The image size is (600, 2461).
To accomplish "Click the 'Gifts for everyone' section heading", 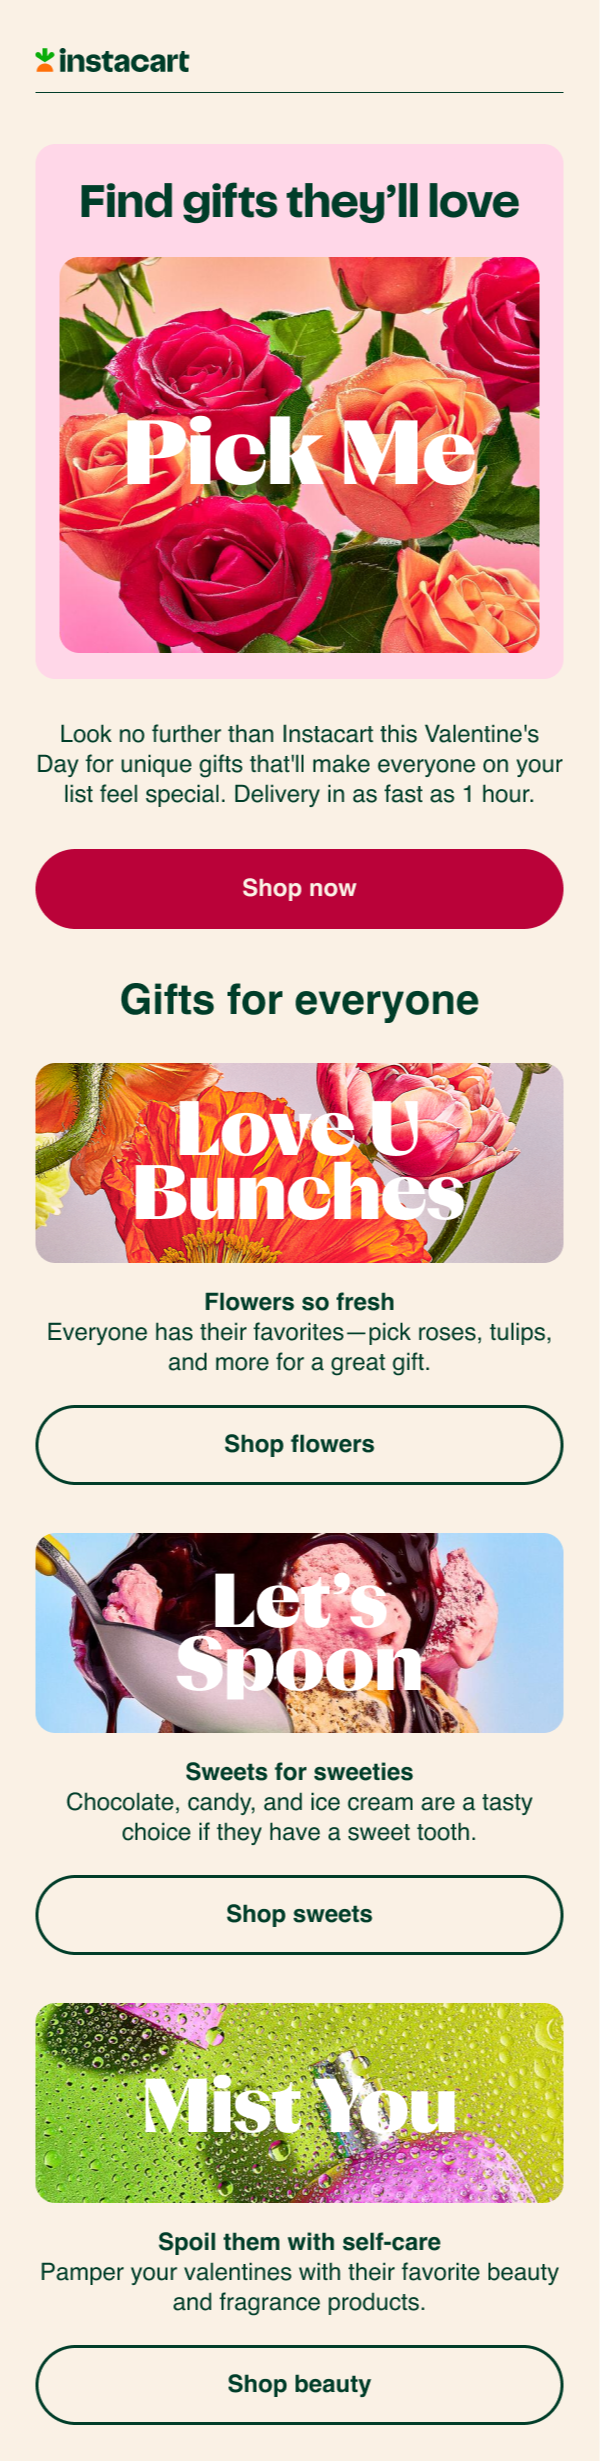I will 299,999.
